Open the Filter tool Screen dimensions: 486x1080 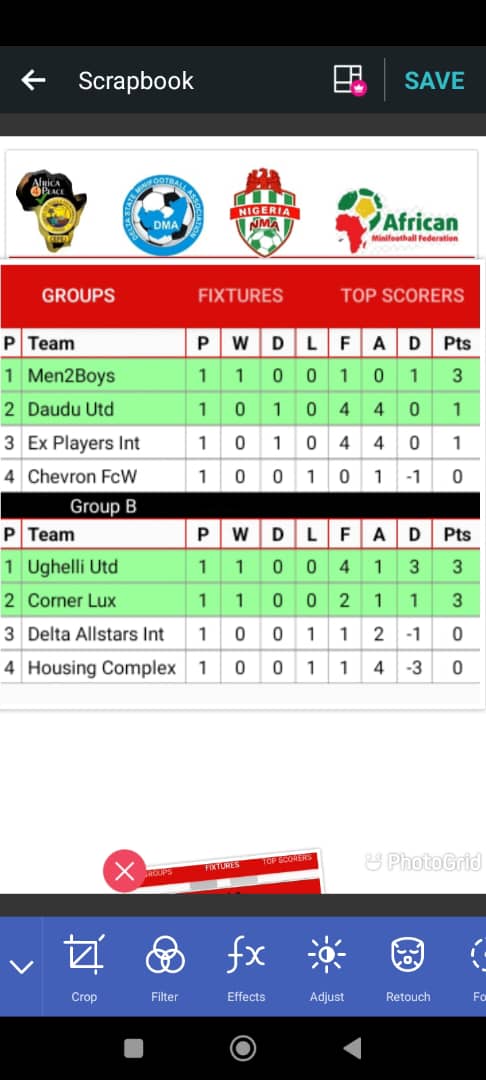[165, 967]
